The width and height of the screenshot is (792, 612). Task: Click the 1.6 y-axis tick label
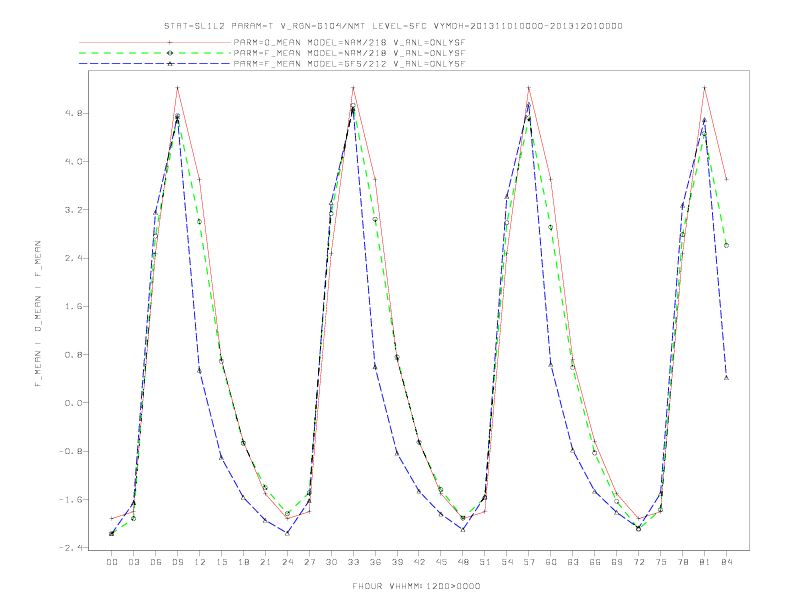[x=73, y=307]
